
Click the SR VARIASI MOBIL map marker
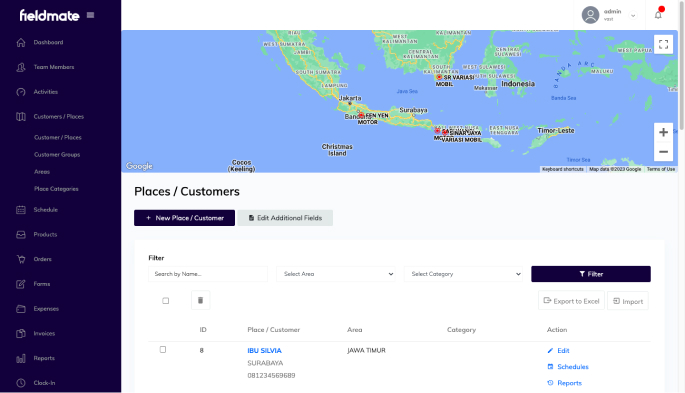click(x=439, y=77)
